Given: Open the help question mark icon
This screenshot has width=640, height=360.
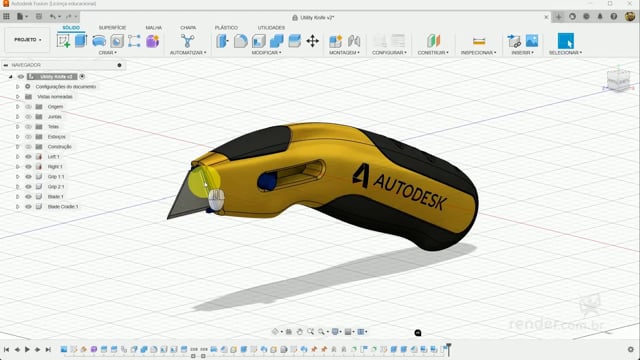Looking at the screenshot, I should 614,17.
